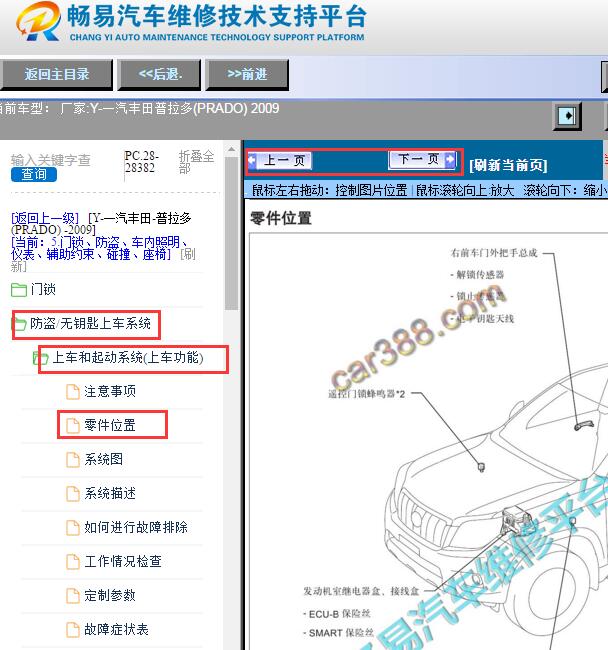Click the 零件位置 page icon
Viewport: 608px width, 650px height.
(x=73, y=426)
